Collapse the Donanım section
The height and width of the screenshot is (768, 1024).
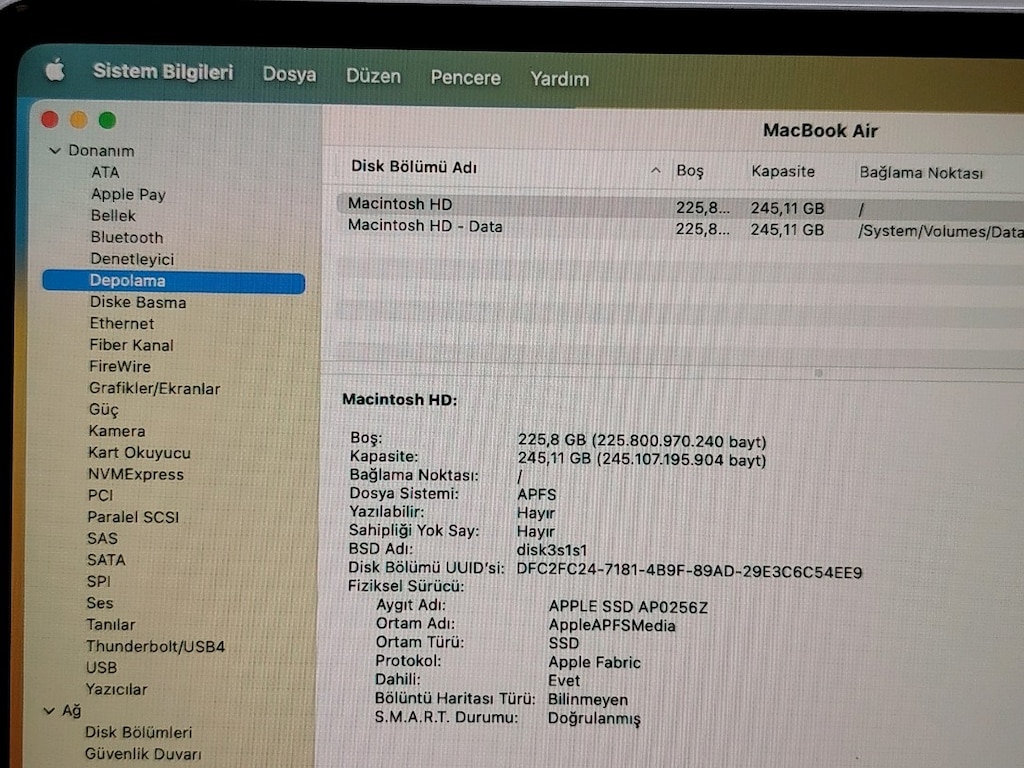55,151
